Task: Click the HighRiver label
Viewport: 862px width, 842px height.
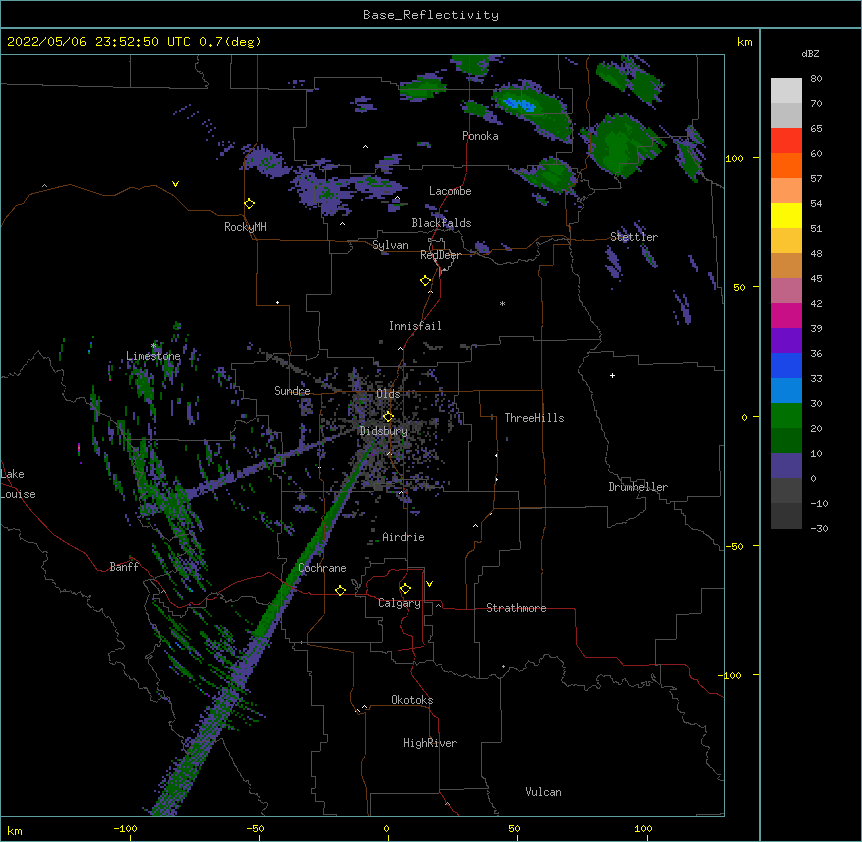Action: [x=430, y=743]
